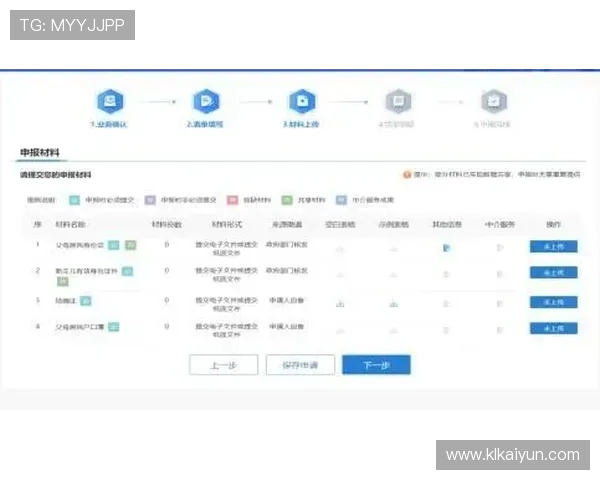Click the blue-grey 中介 service legend icon

pyautogui.click(x=341, y=200)
